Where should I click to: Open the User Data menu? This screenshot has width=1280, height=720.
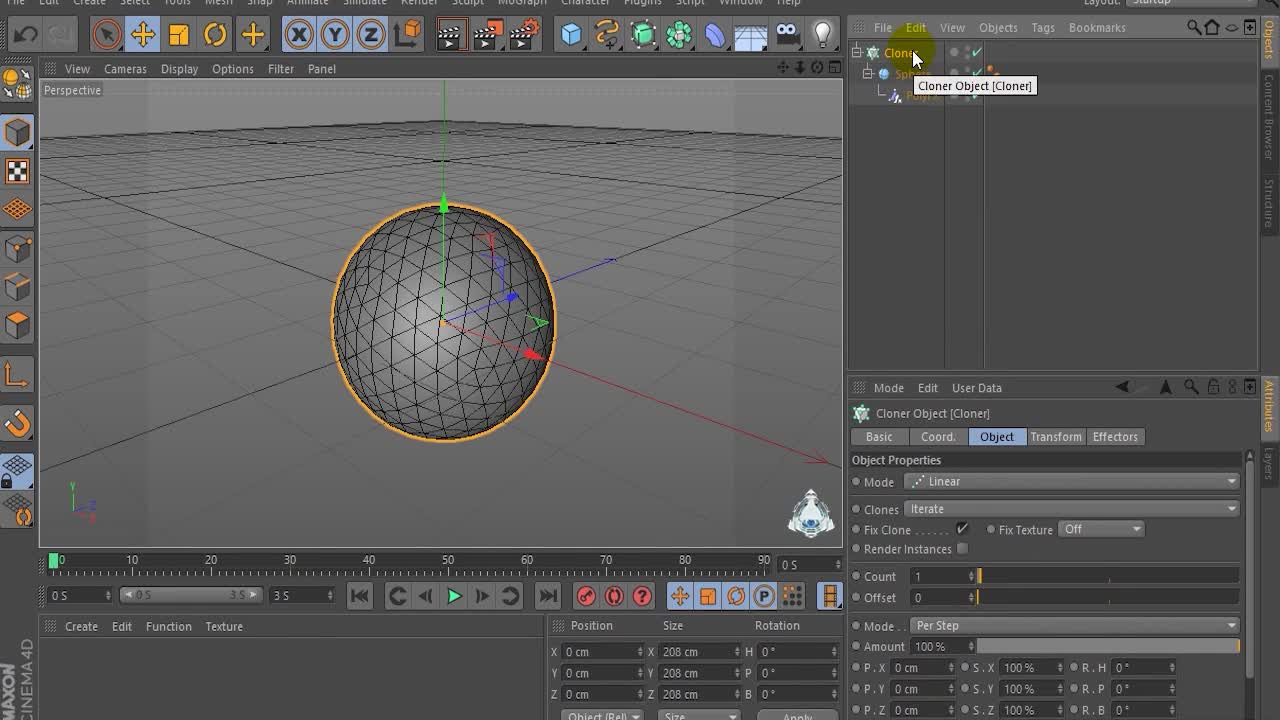click(976, 388)
